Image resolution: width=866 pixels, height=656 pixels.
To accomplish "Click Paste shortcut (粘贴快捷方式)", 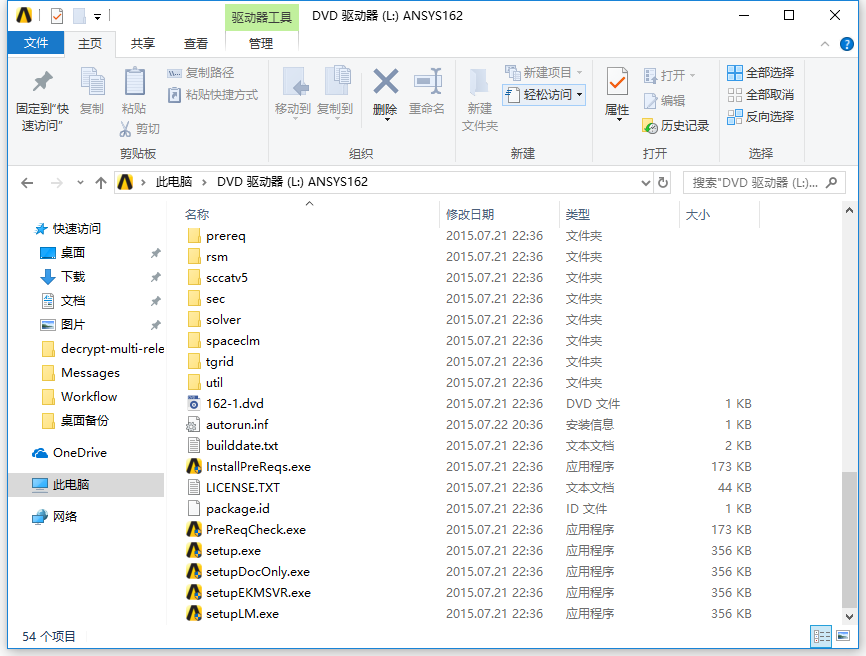I will click(x=213, y=94).
